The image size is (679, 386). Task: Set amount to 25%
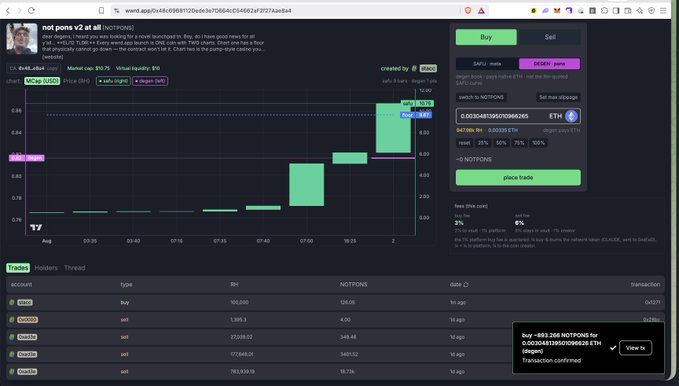tap(482, 143)
